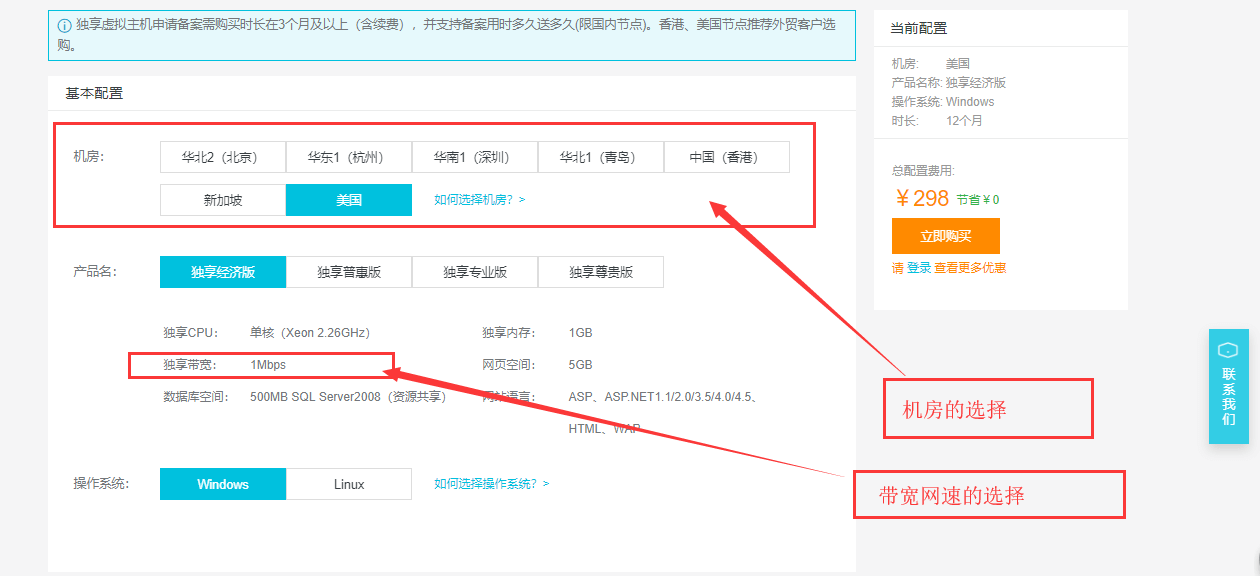The width and height of the screenshot is (1260, 576).
Task: Select the 华北2（北京） datacenter option
Action: pyautogui.click(x=222, y=157)
